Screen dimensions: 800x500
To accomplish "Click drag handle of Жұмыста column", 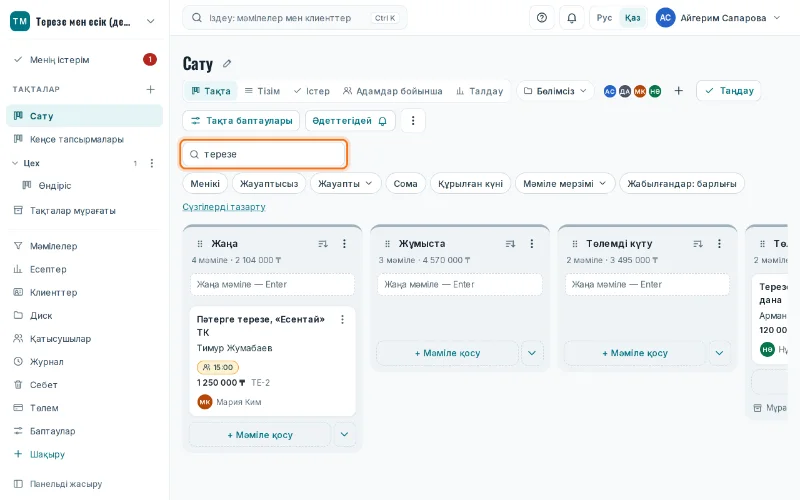I will point(387,244).
